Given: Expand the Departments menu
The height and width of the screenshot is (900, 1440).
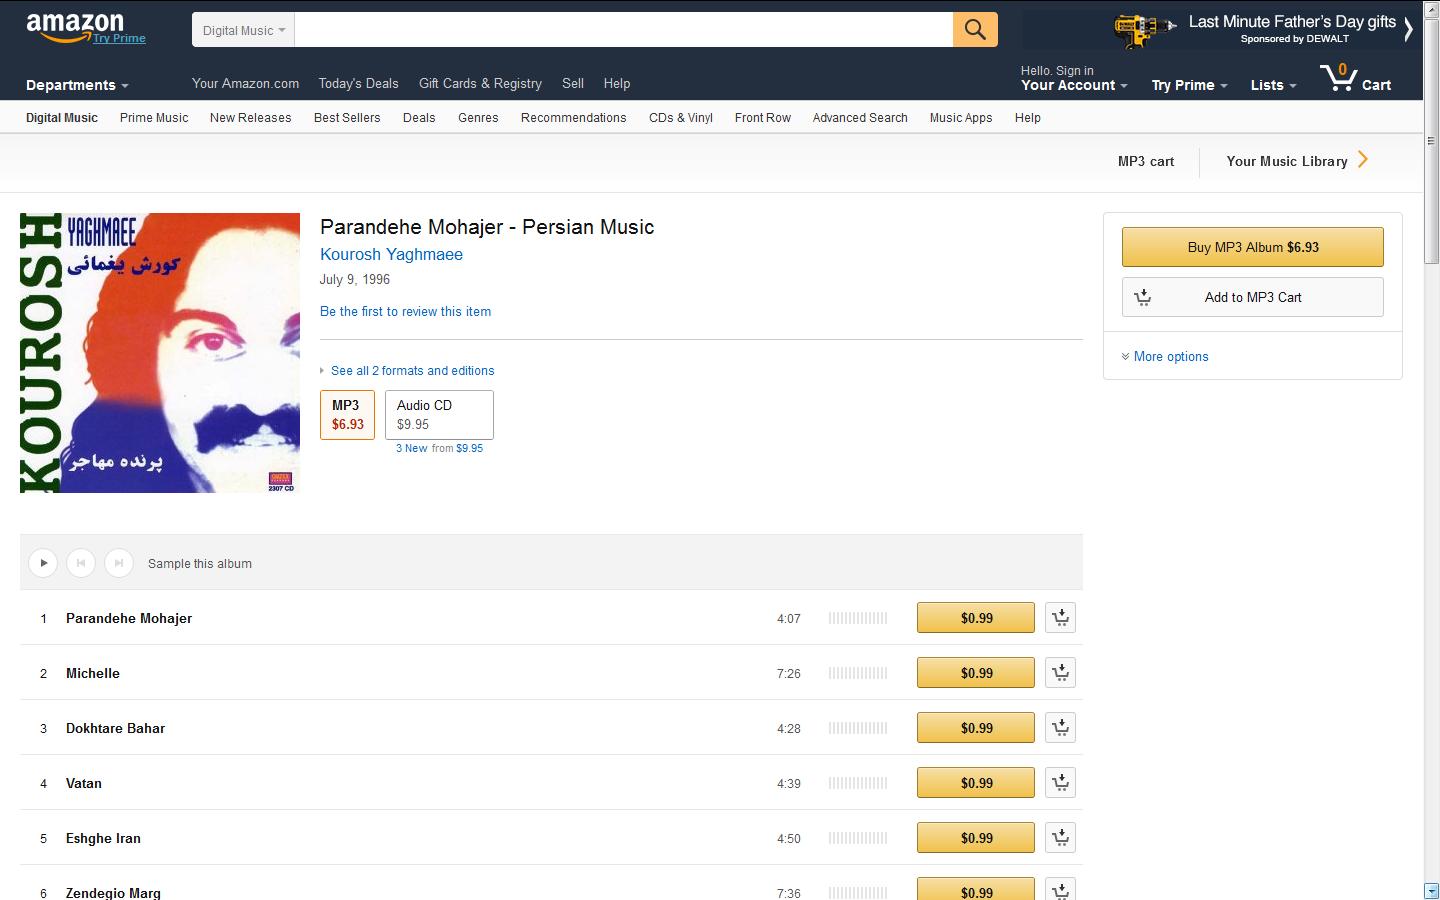Looking at the screenshot, I should tap(77, 85).
